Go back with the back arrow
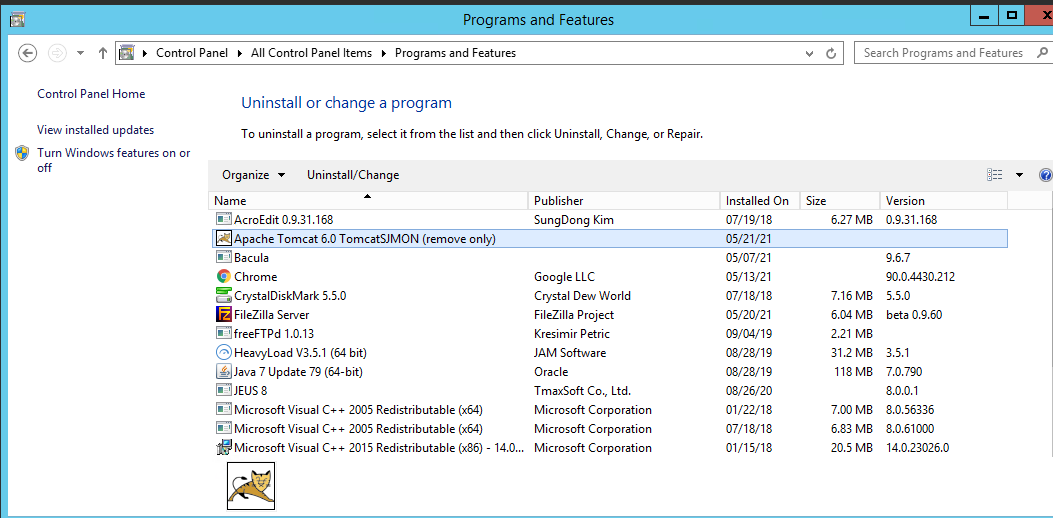The height and width of the screenshot is (518, 1053). pyautogui.click(x=28, y=53)
